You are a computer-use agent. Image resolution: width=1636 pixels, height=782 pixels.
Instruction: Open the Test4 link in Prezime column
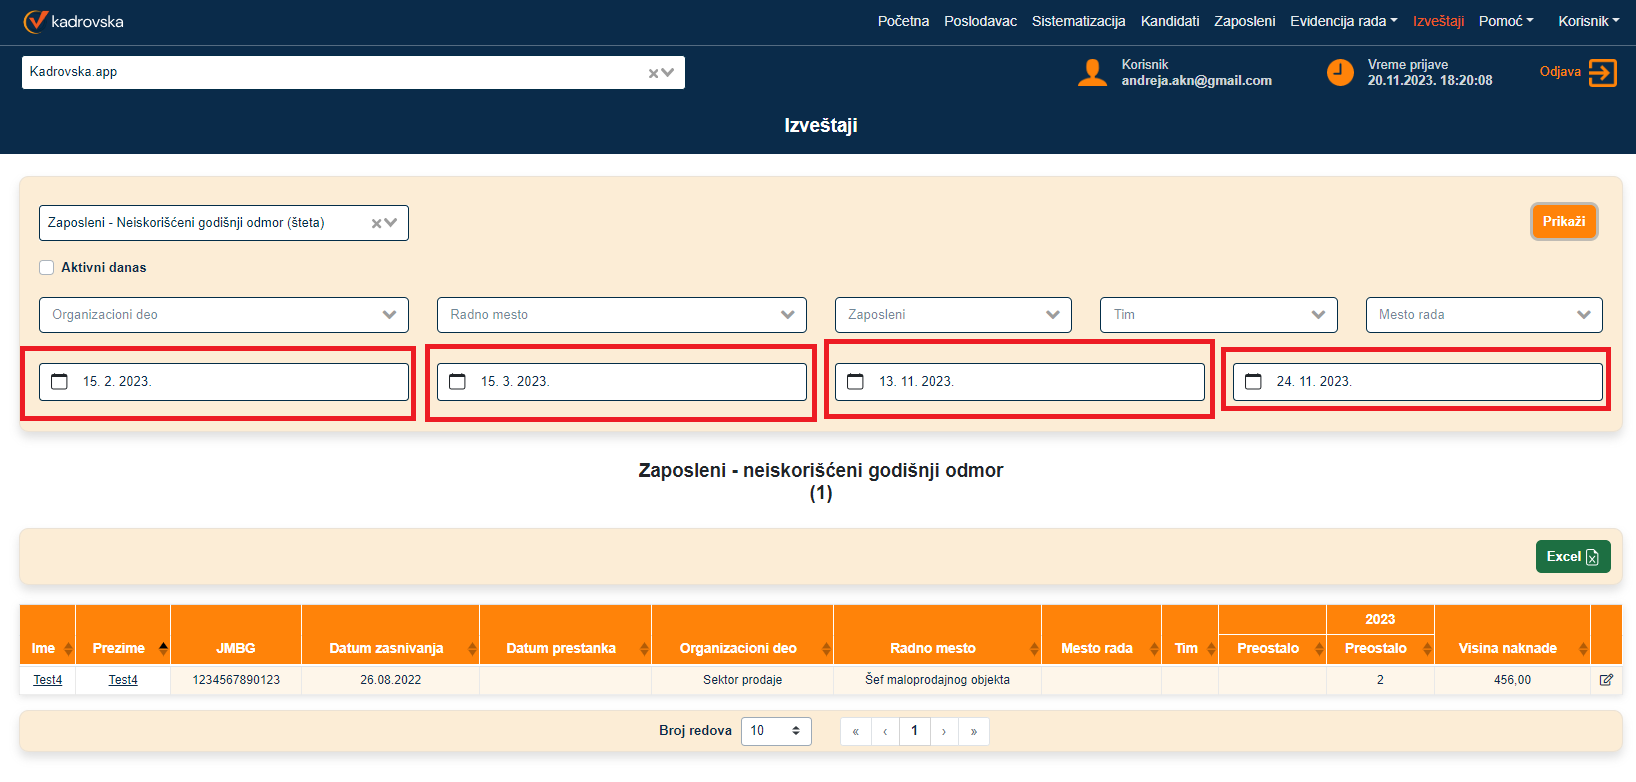(123, 680)
